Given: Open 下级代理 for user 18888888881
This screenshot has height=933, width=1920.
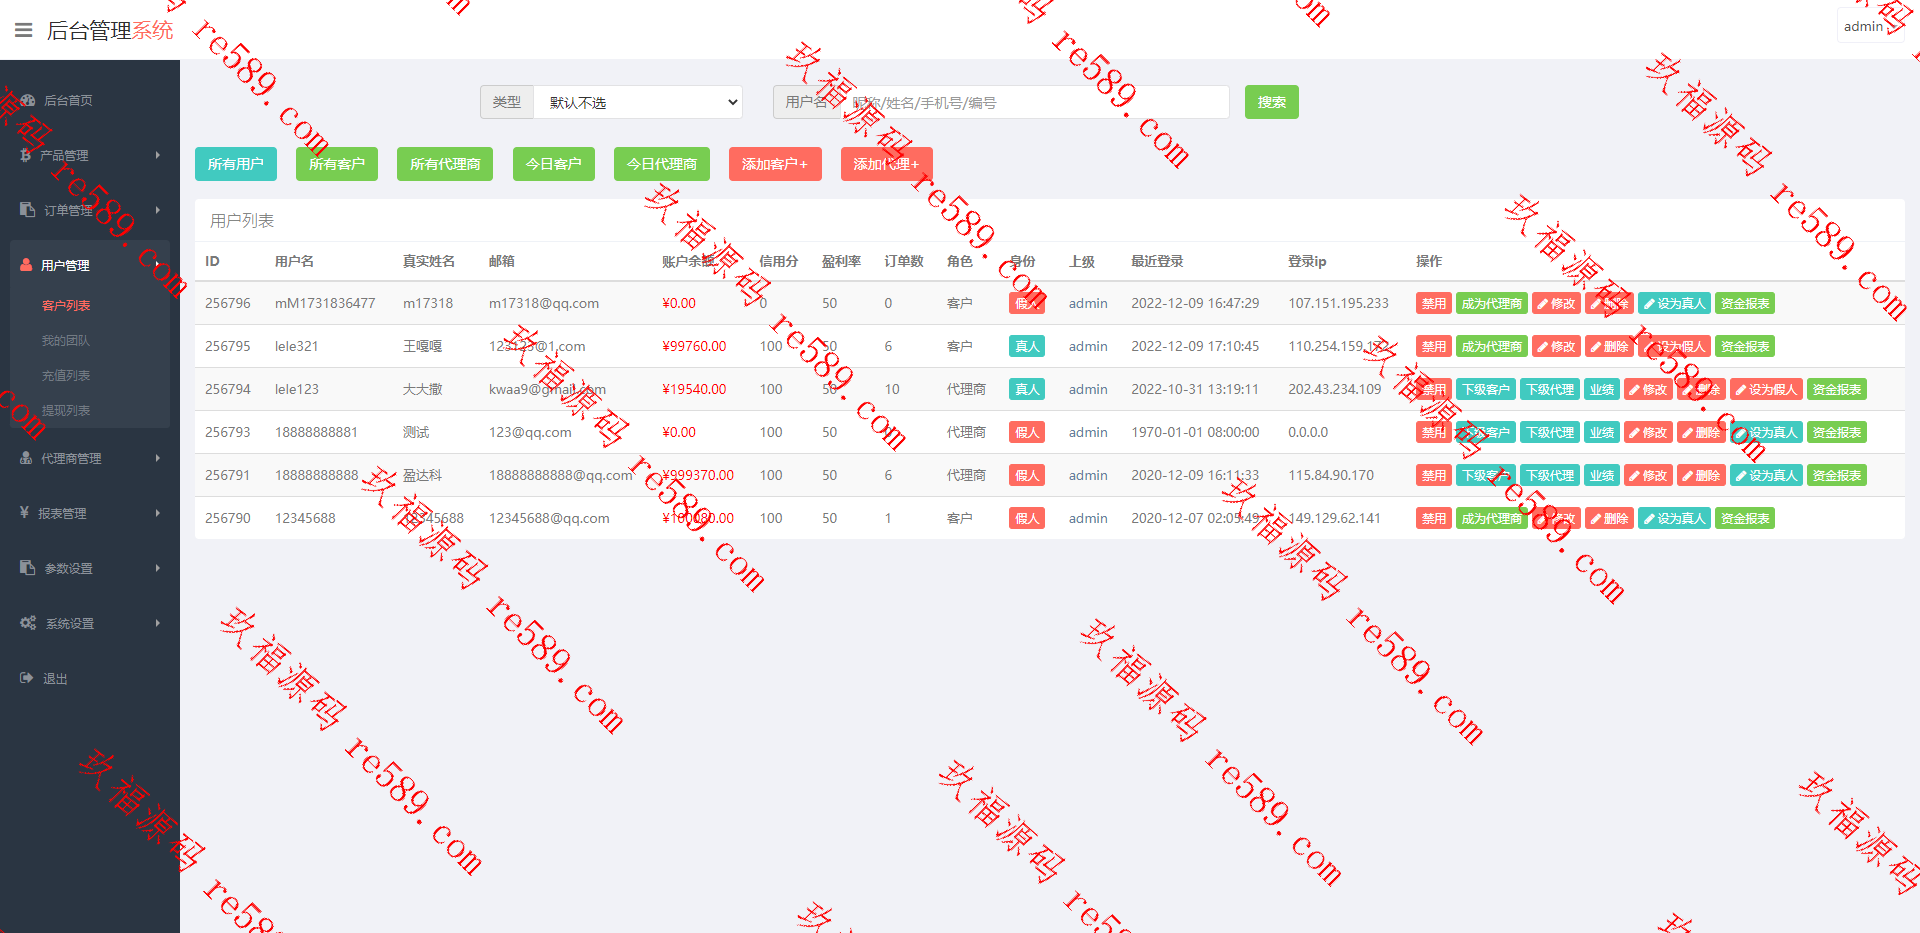Looking at the screenshot, I should tap(1550, 433).
